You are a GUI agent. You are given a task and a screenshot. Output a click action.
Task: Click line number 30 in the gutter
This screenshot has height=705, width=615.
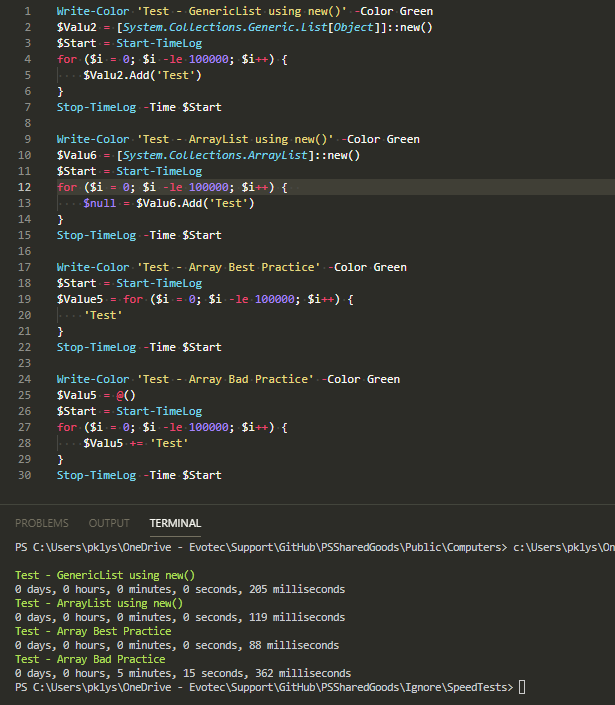click(25, 475)
